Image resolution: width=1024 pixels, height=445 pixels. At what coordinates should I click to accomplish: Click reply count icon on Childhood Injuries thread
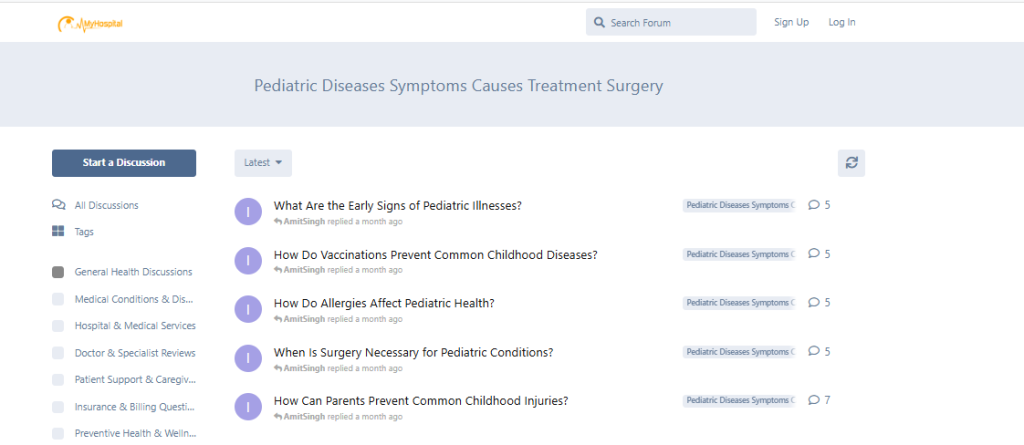pos(814,399)
